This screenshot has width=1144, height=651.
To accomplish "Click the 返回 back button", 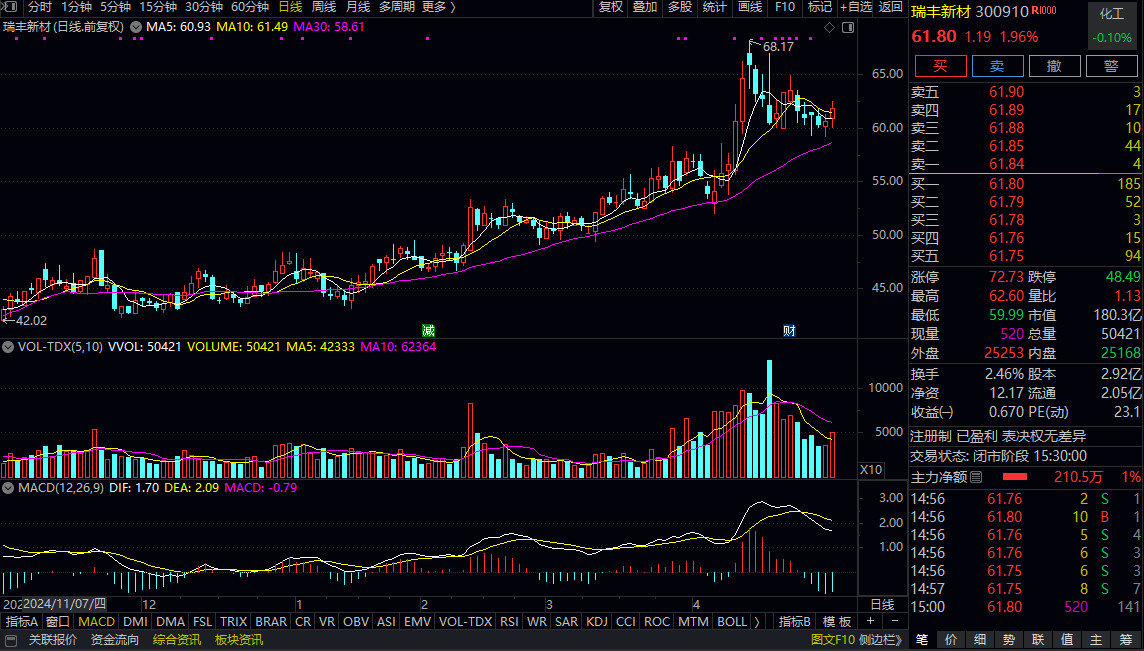I will click(x=891, y=7).
